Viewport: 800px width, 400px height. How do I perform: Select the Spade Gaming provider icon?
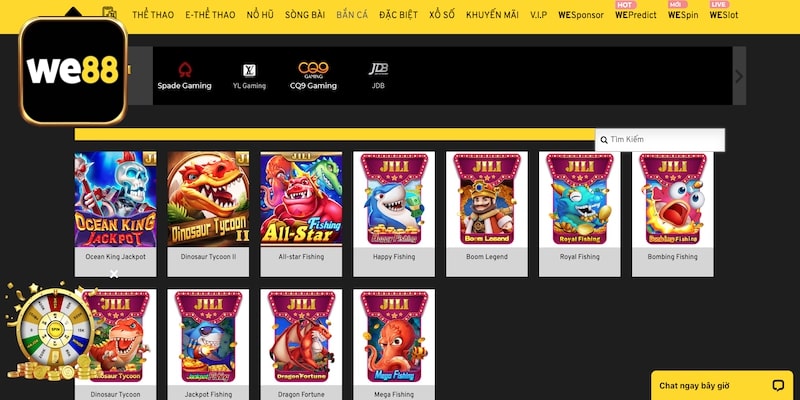[184, 70]
